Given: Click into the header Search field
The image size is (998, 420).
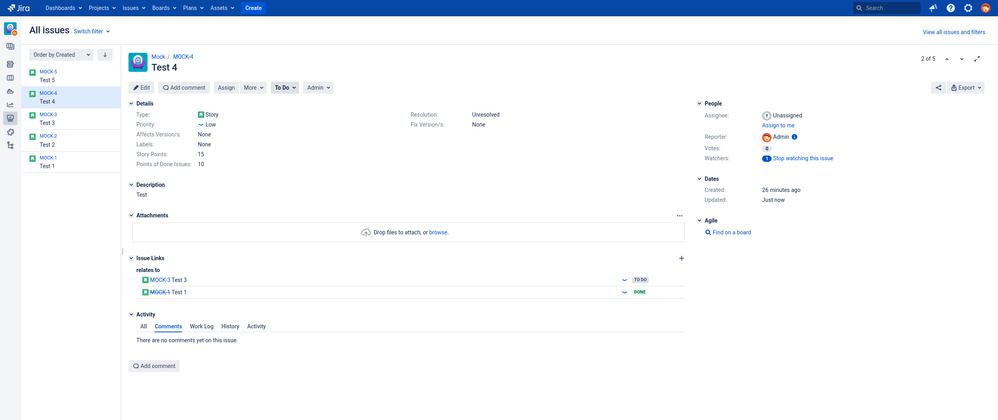Looking at the screenshot, I should pos(887,8).
